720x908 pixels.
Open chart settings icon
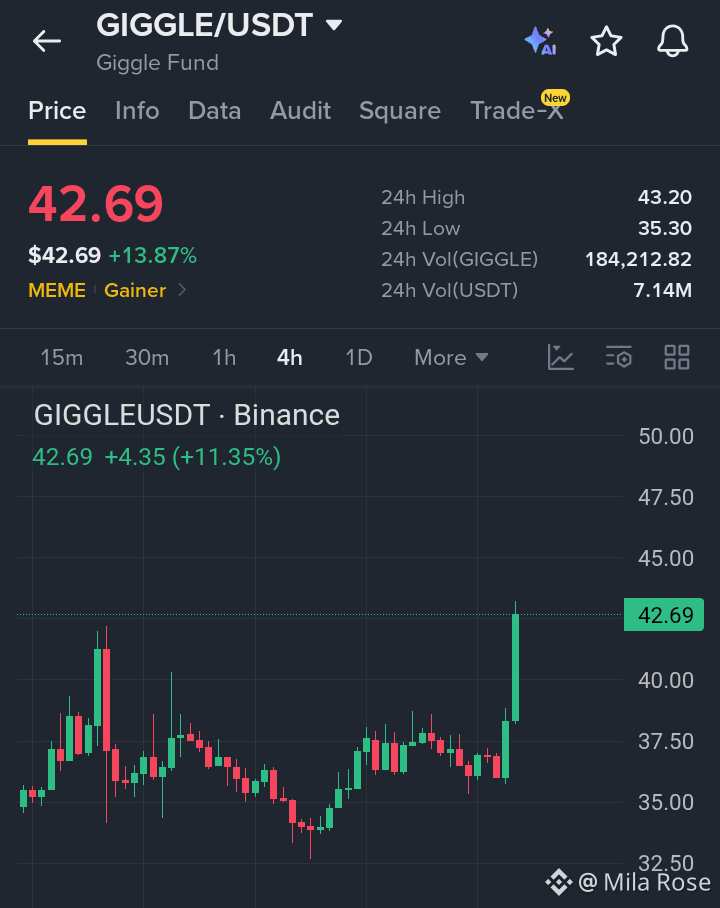[619, 357]
